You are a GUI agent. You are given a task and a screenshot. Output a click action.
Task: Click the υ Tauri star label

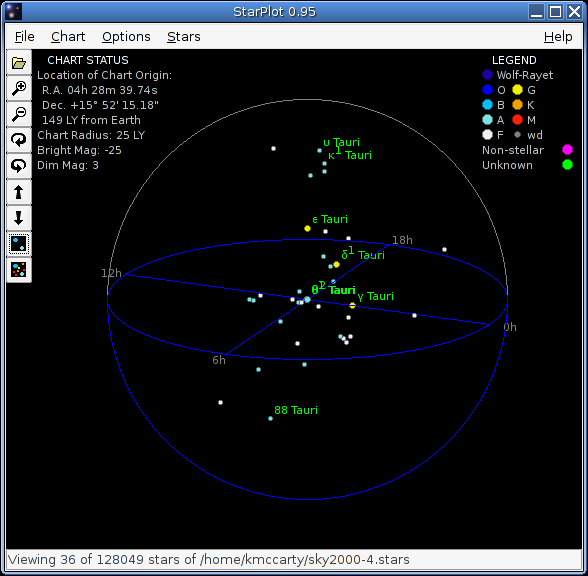pos(341,142)
